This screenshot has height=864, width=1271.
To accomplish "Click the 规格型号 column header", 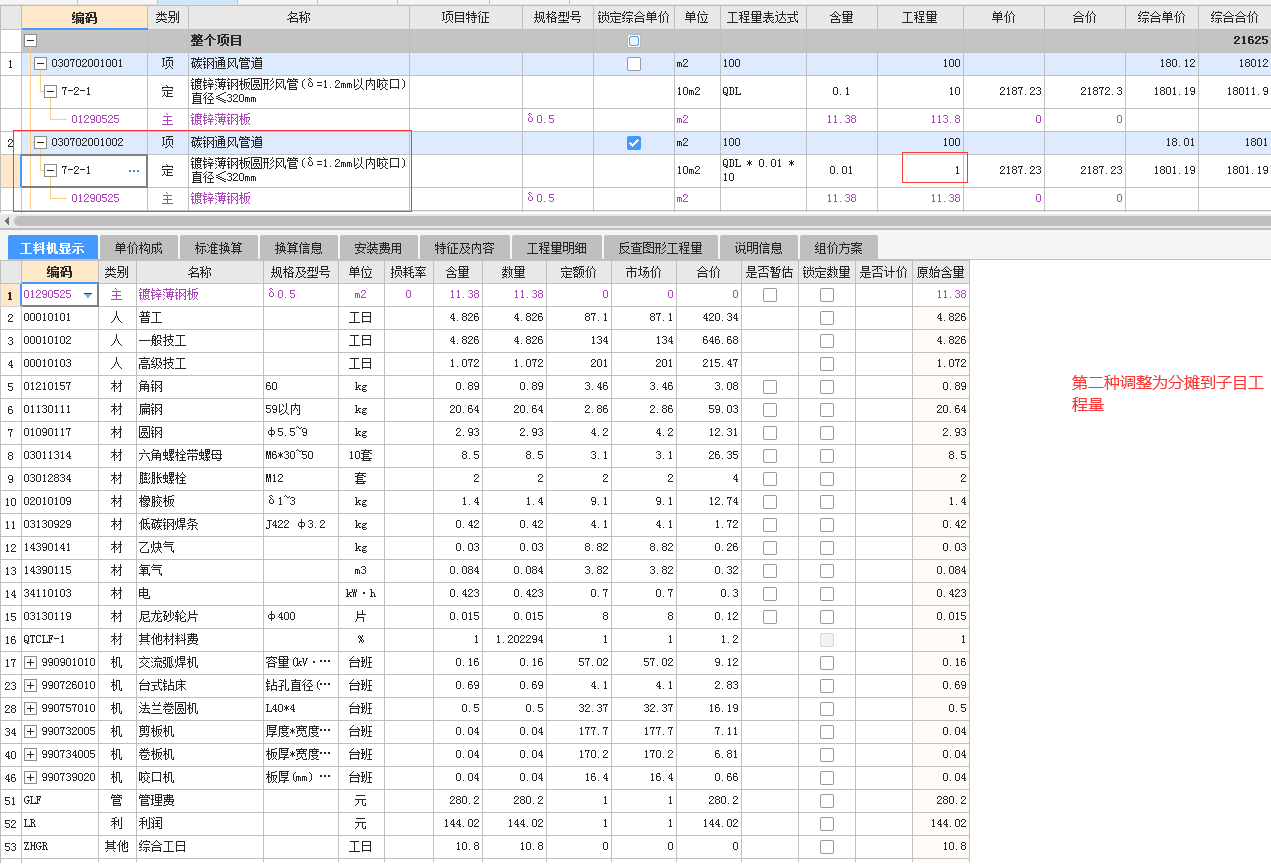I will pyautogui.click(x=557, y=18).
